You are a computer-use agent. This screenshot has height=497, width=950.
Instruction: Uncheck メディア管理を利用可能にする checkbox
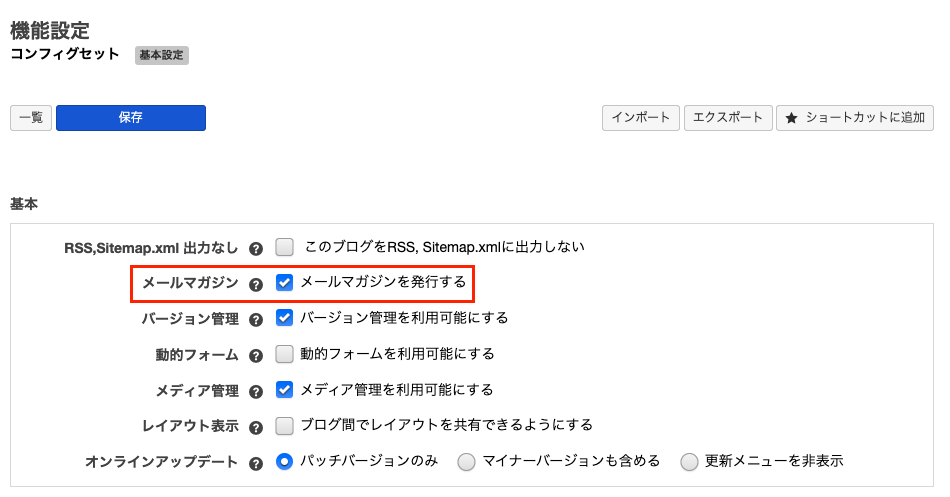[x=285, y=390]
